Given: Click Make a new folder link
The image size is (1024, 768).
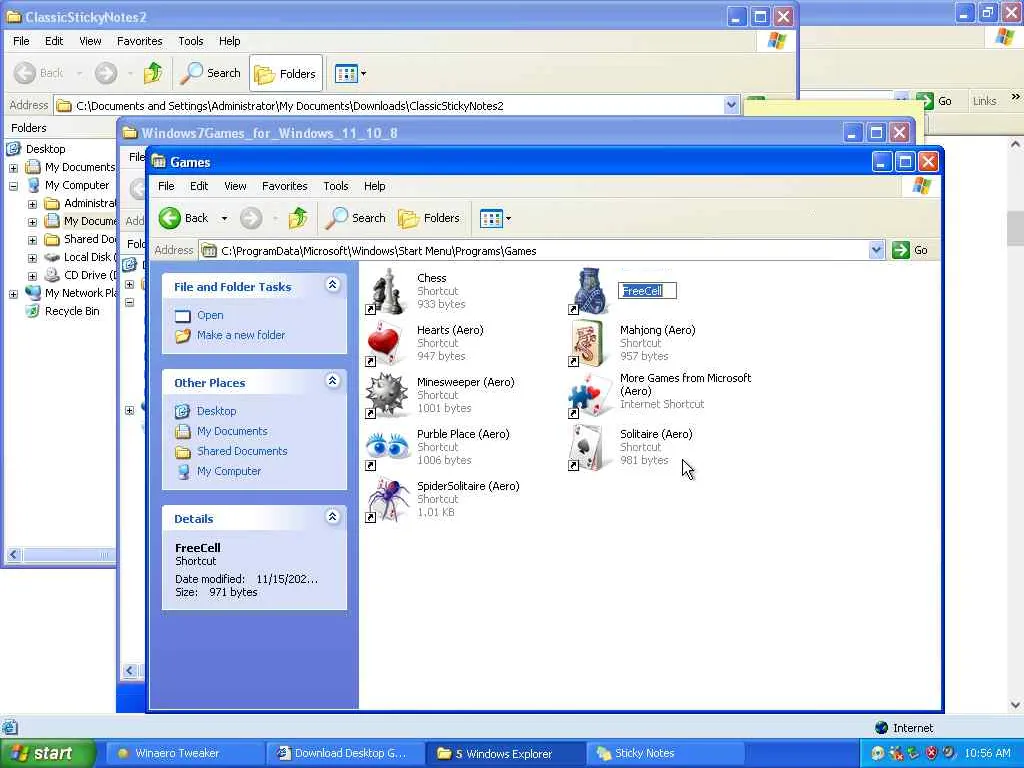Looking at the screenshot, I should click(x=241, y=335).
